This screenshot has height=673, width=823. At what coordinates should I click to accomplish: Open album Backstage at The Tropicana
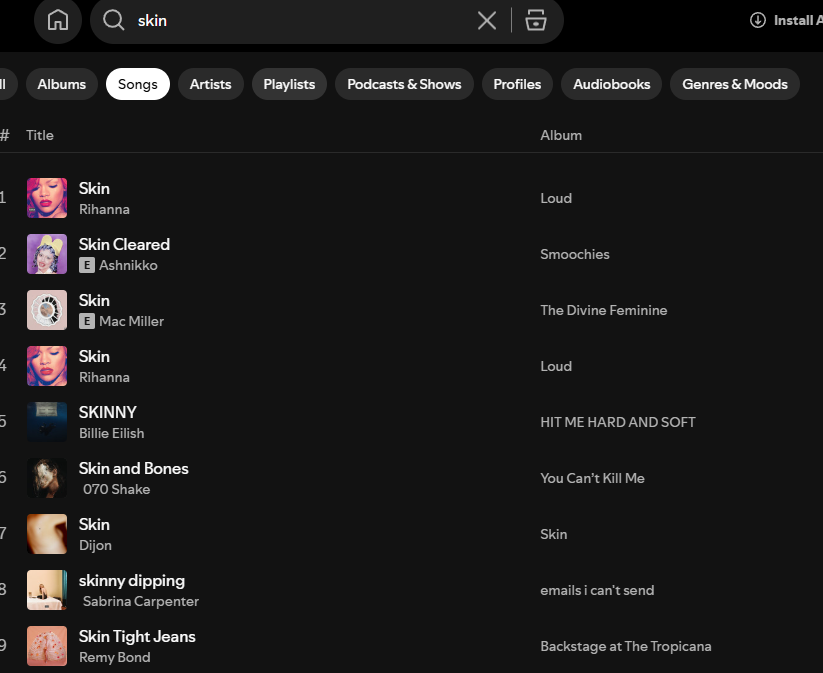[626, 646]
